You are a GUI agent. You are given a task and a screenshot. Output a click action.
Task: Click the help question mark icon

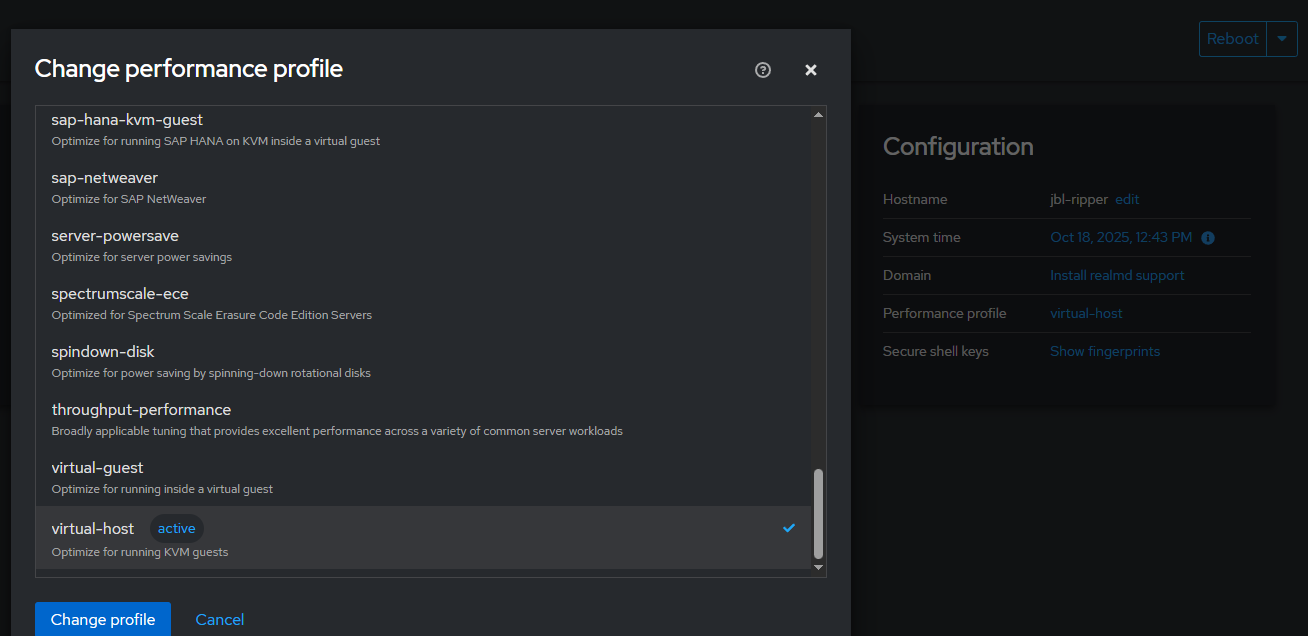pyautogui.click(x=763, y=70)
